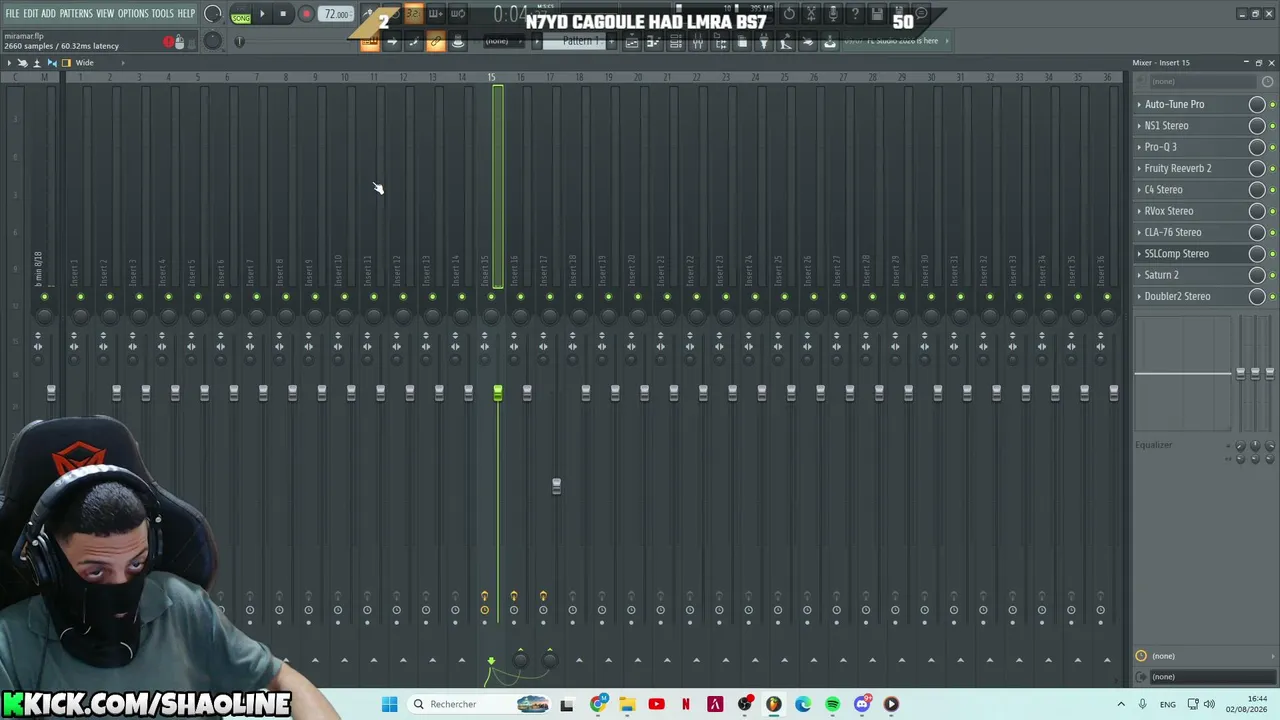Open the EDIT menu
This screenshot has width=1280, height=720.
(x=31, y=13)
